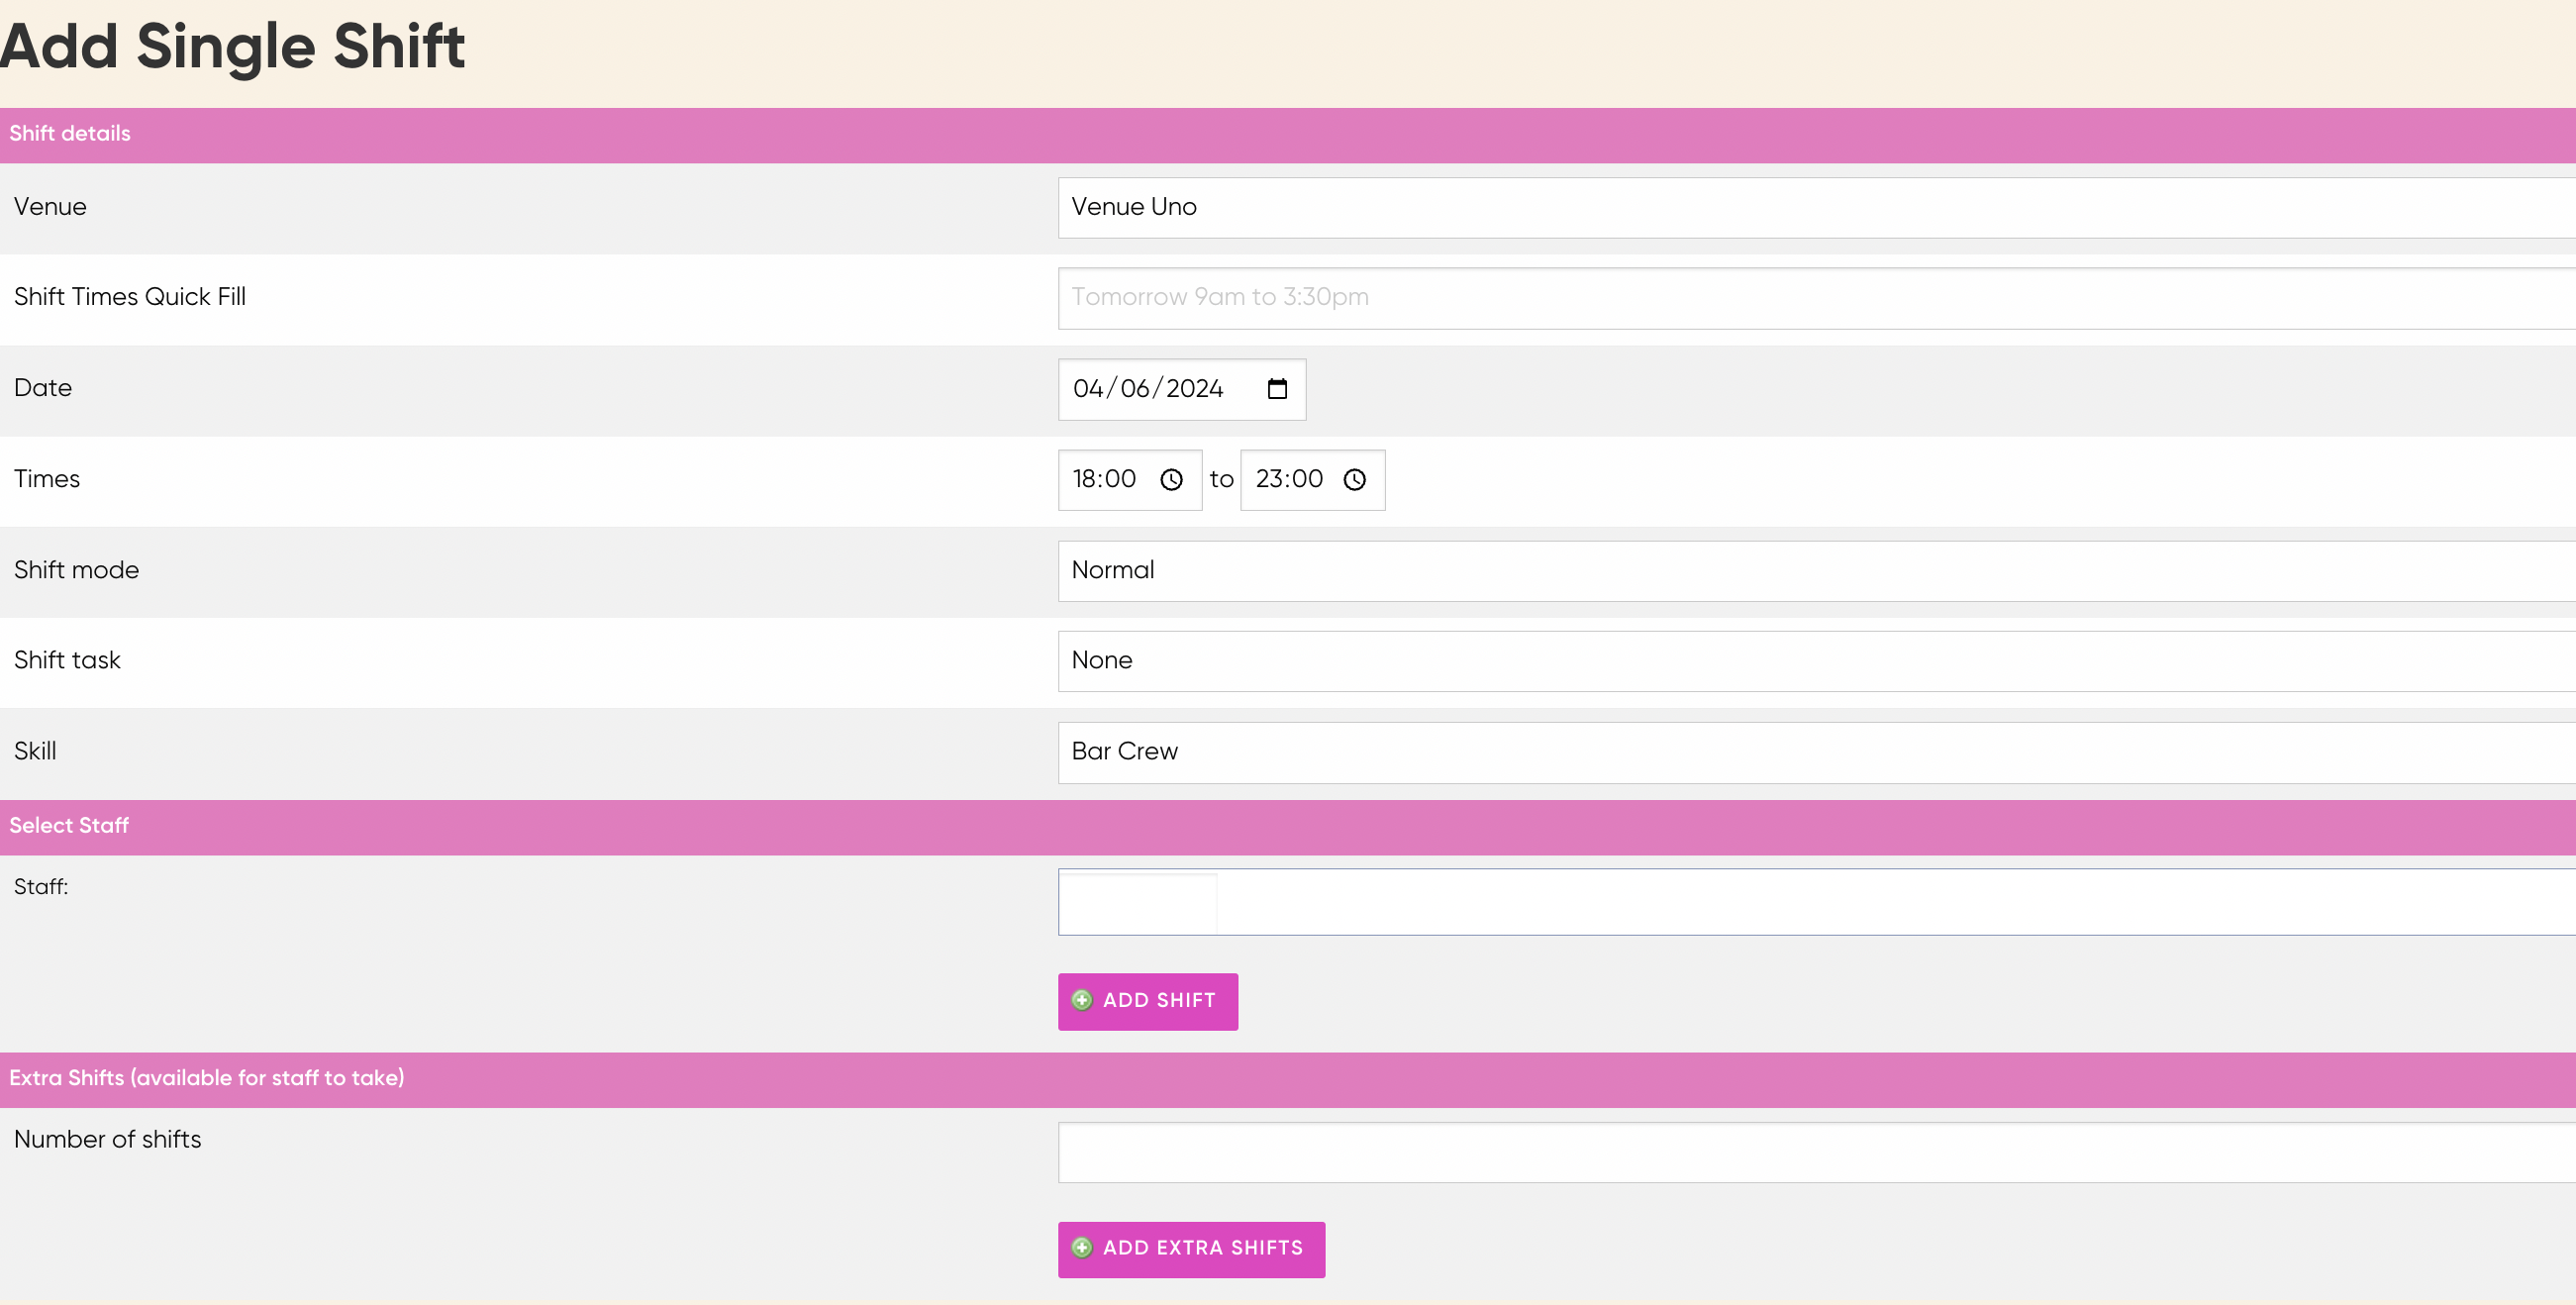2576x1305 pixels.
Task: Open the clock picker for 18:00 start time
Action: (x=1171, y=480)
